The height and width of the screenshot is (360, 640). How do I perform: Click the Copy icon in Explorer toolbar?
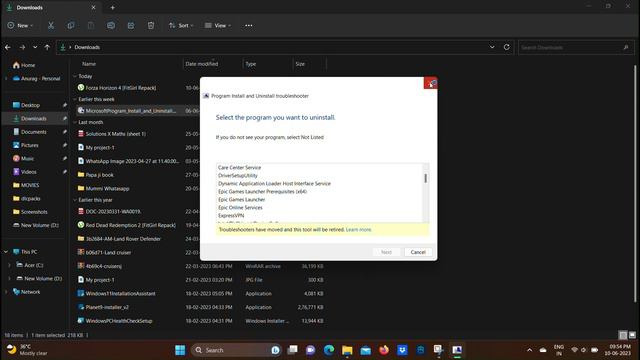pos(71,25)
